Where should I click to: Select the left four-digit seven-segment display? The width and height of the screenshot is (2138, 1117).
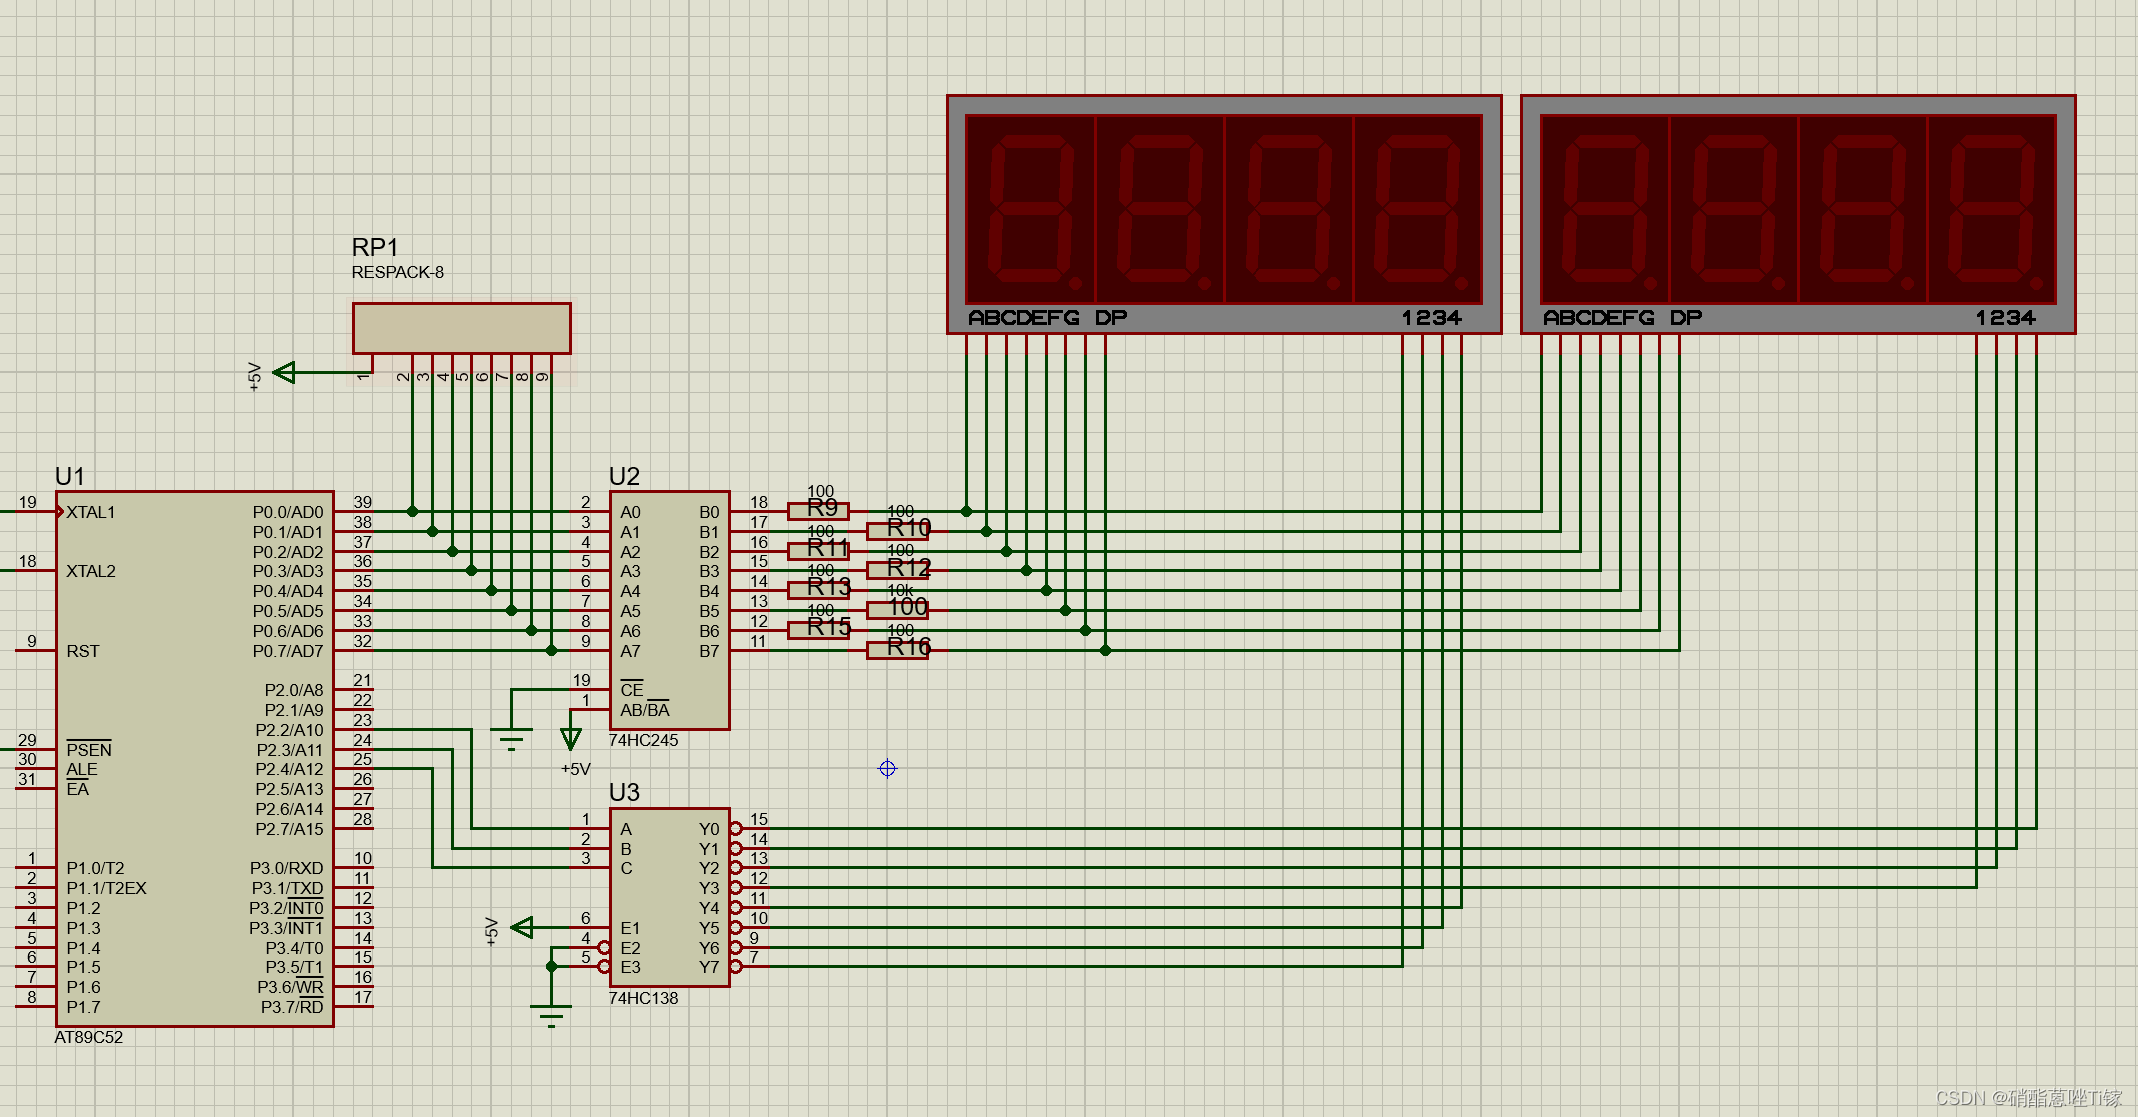point(1224,214)
